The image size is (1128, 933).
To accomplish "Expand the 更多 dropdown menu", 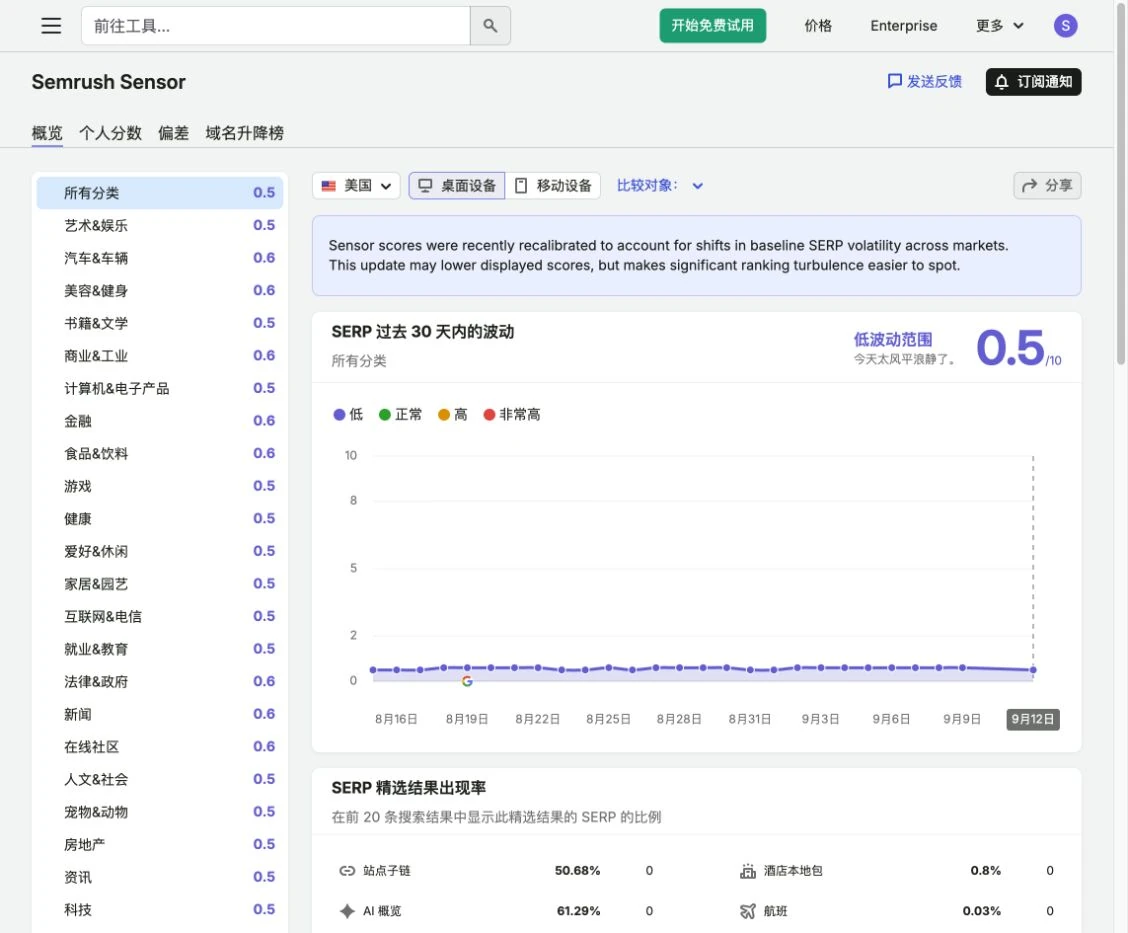I will click(x=999, y=26).
